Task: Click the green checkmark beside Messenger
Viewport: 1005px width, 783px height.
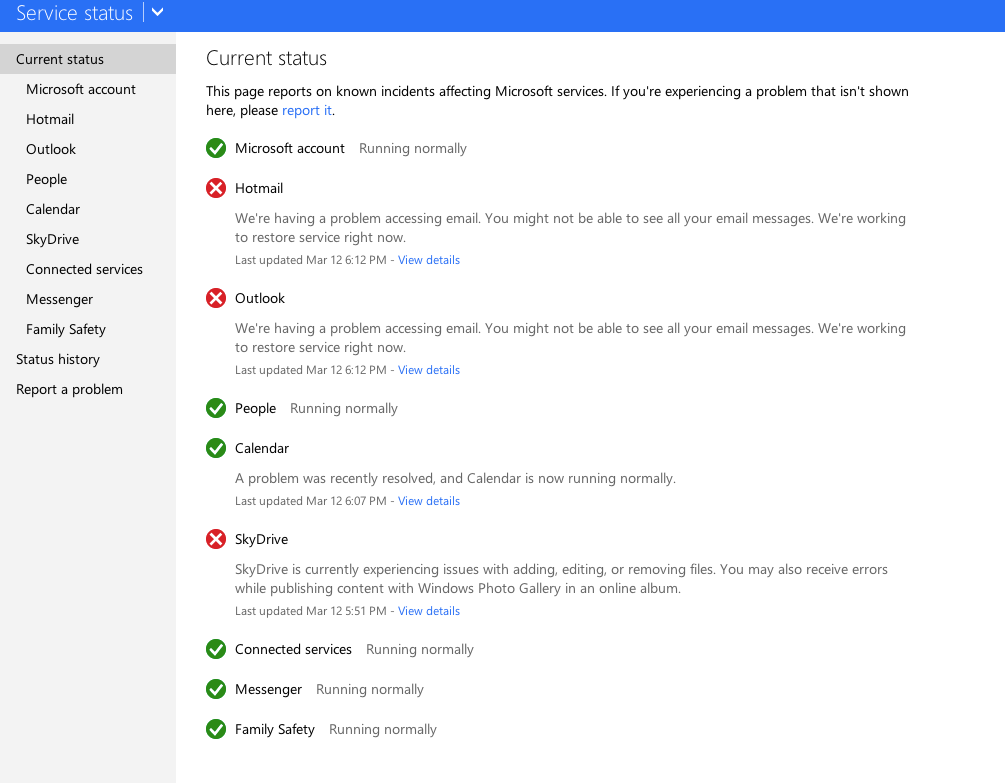Action: tap(216, 689)
